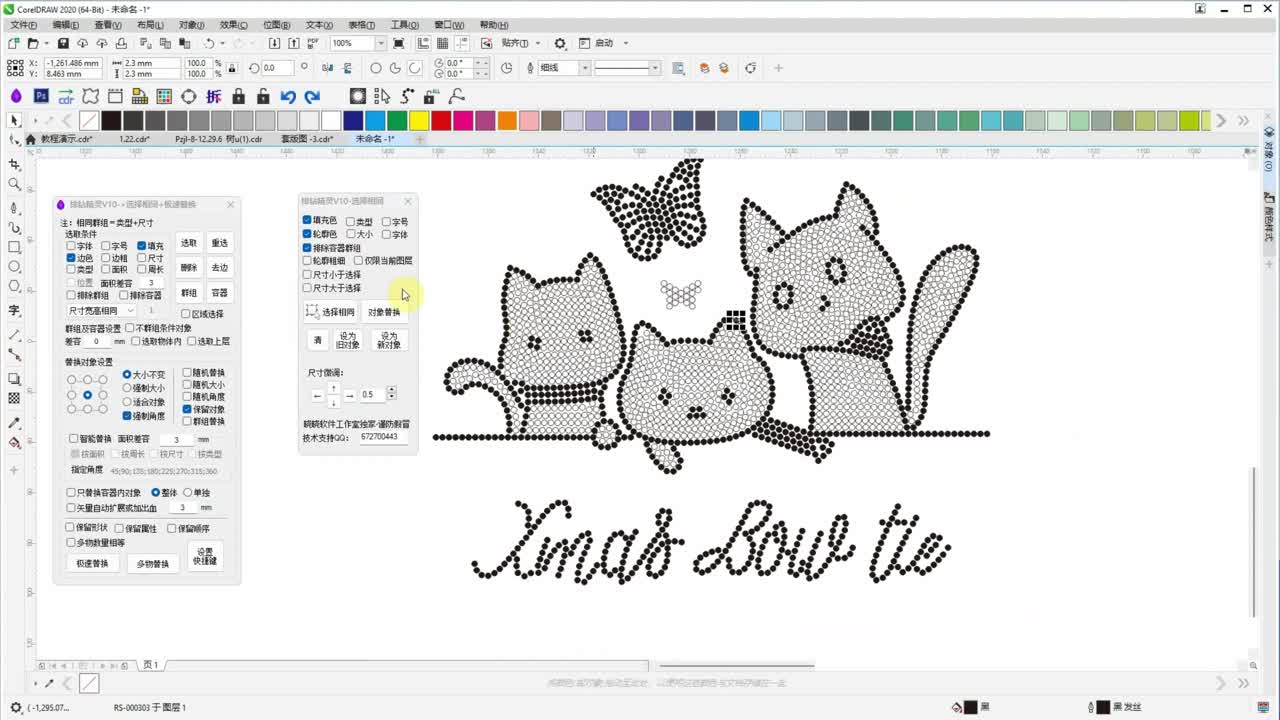Select the Eyedropper tool
Viewport: 1280px width, 720px height.
(14, 423)
